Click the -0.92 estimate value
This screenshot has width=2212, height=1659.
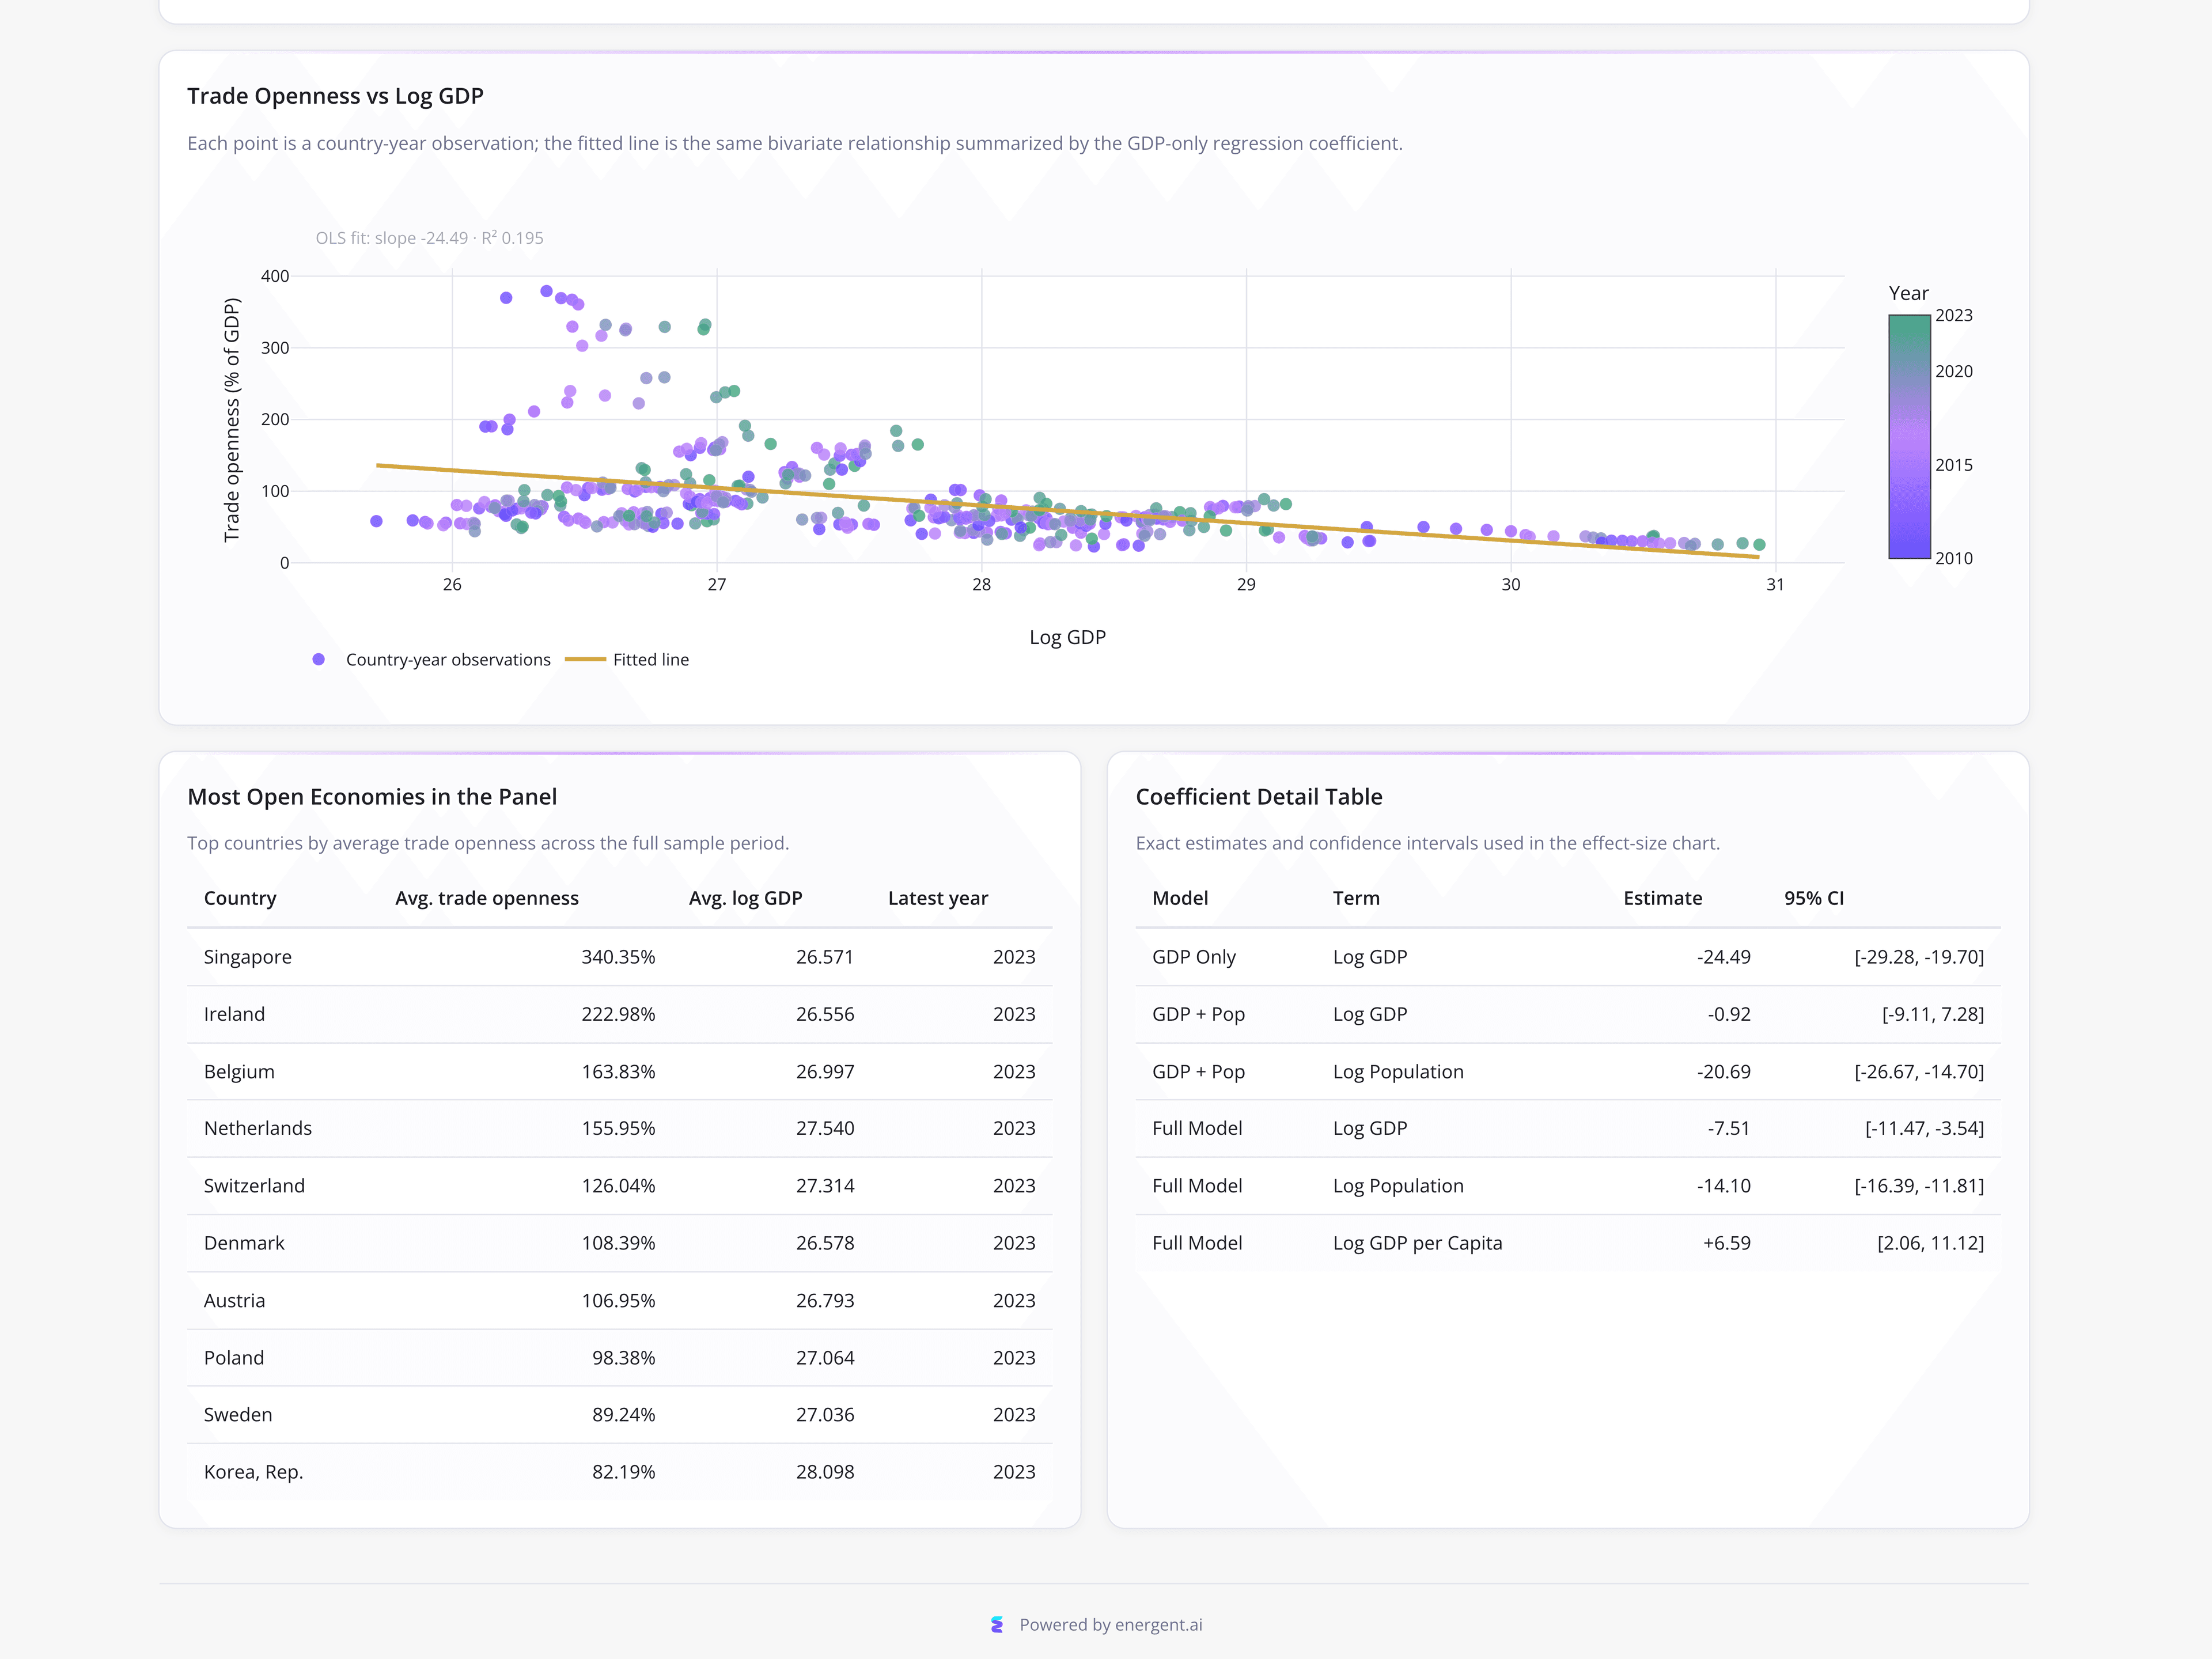point(1729,1014)
